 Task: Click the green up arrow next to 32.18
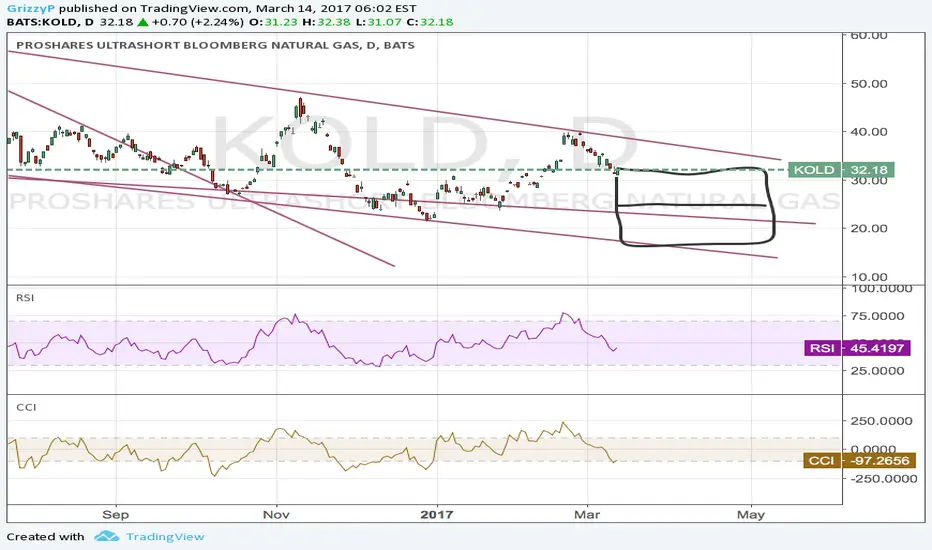143,22
